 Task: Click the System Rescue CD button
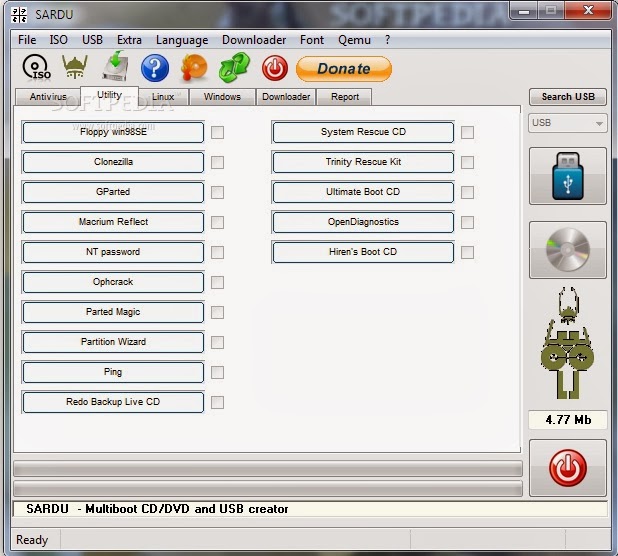(363, 132)
